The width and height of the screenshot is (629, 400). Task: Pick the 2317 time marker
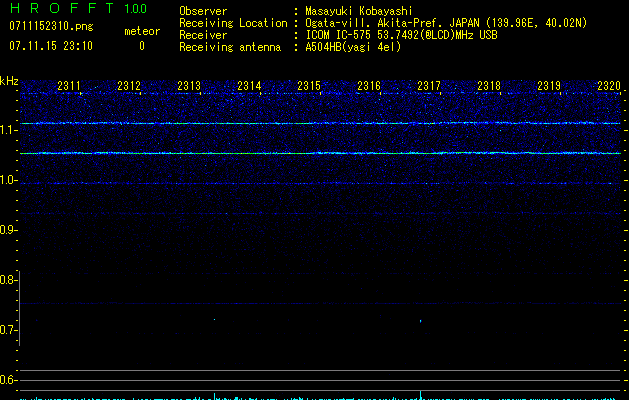[429, 87]
